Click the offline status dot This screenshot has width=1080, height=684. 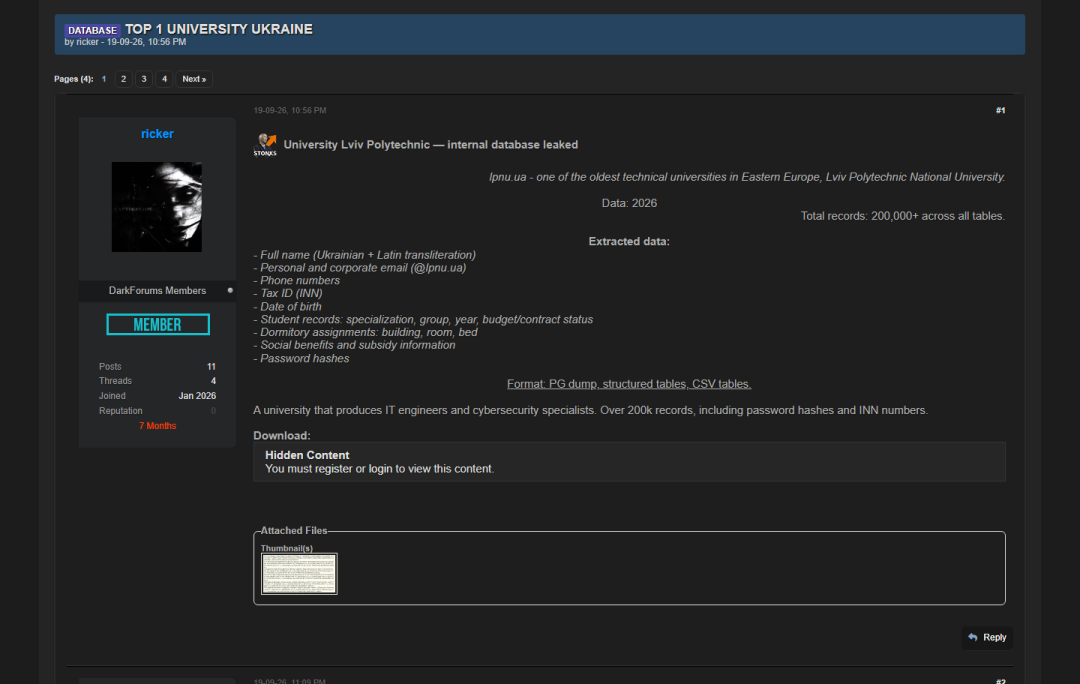coord(230,291)
